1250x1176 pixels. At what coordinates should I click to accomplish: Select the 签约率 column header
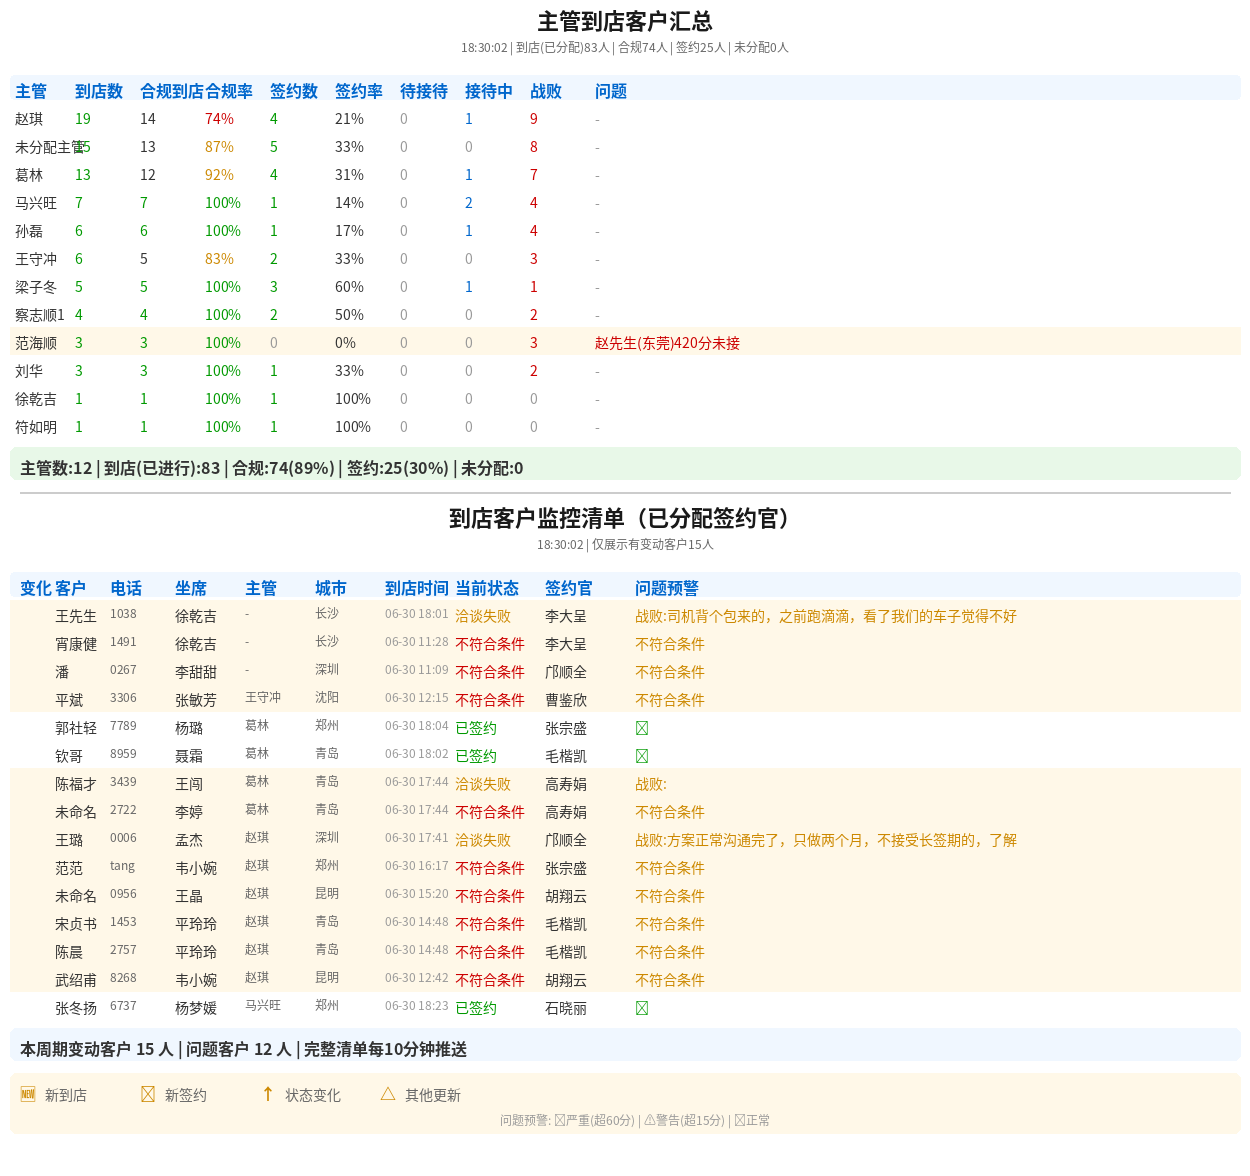tap(359, 91)
